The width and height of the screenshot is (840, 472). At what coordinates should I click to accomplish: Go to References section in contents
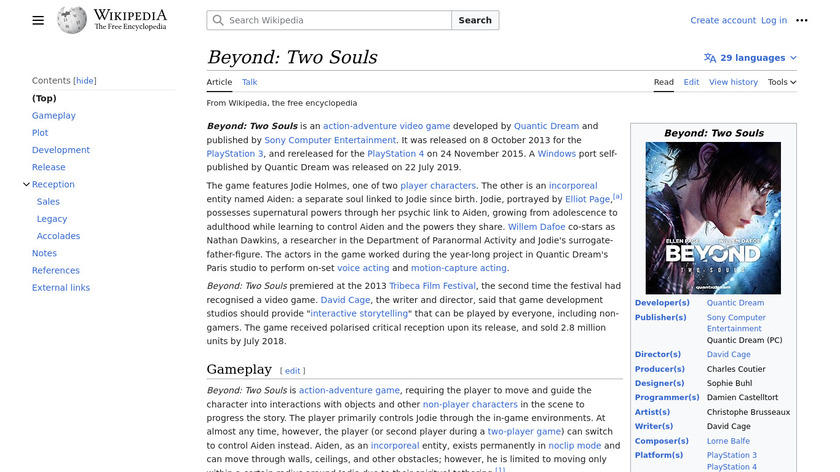56,270
